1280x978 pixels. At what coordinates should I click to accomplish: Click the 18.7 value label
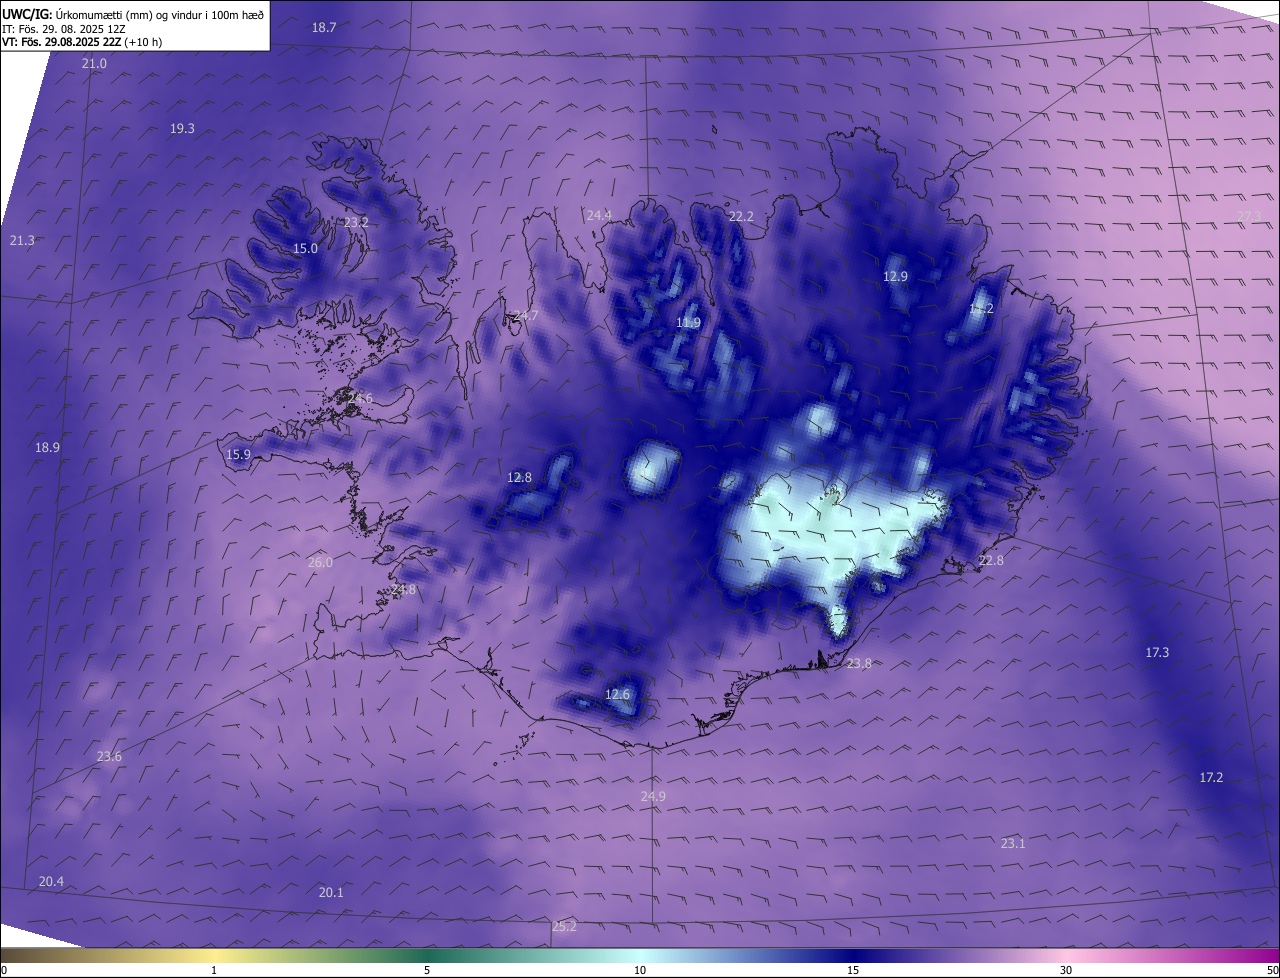tap(324, 28)
